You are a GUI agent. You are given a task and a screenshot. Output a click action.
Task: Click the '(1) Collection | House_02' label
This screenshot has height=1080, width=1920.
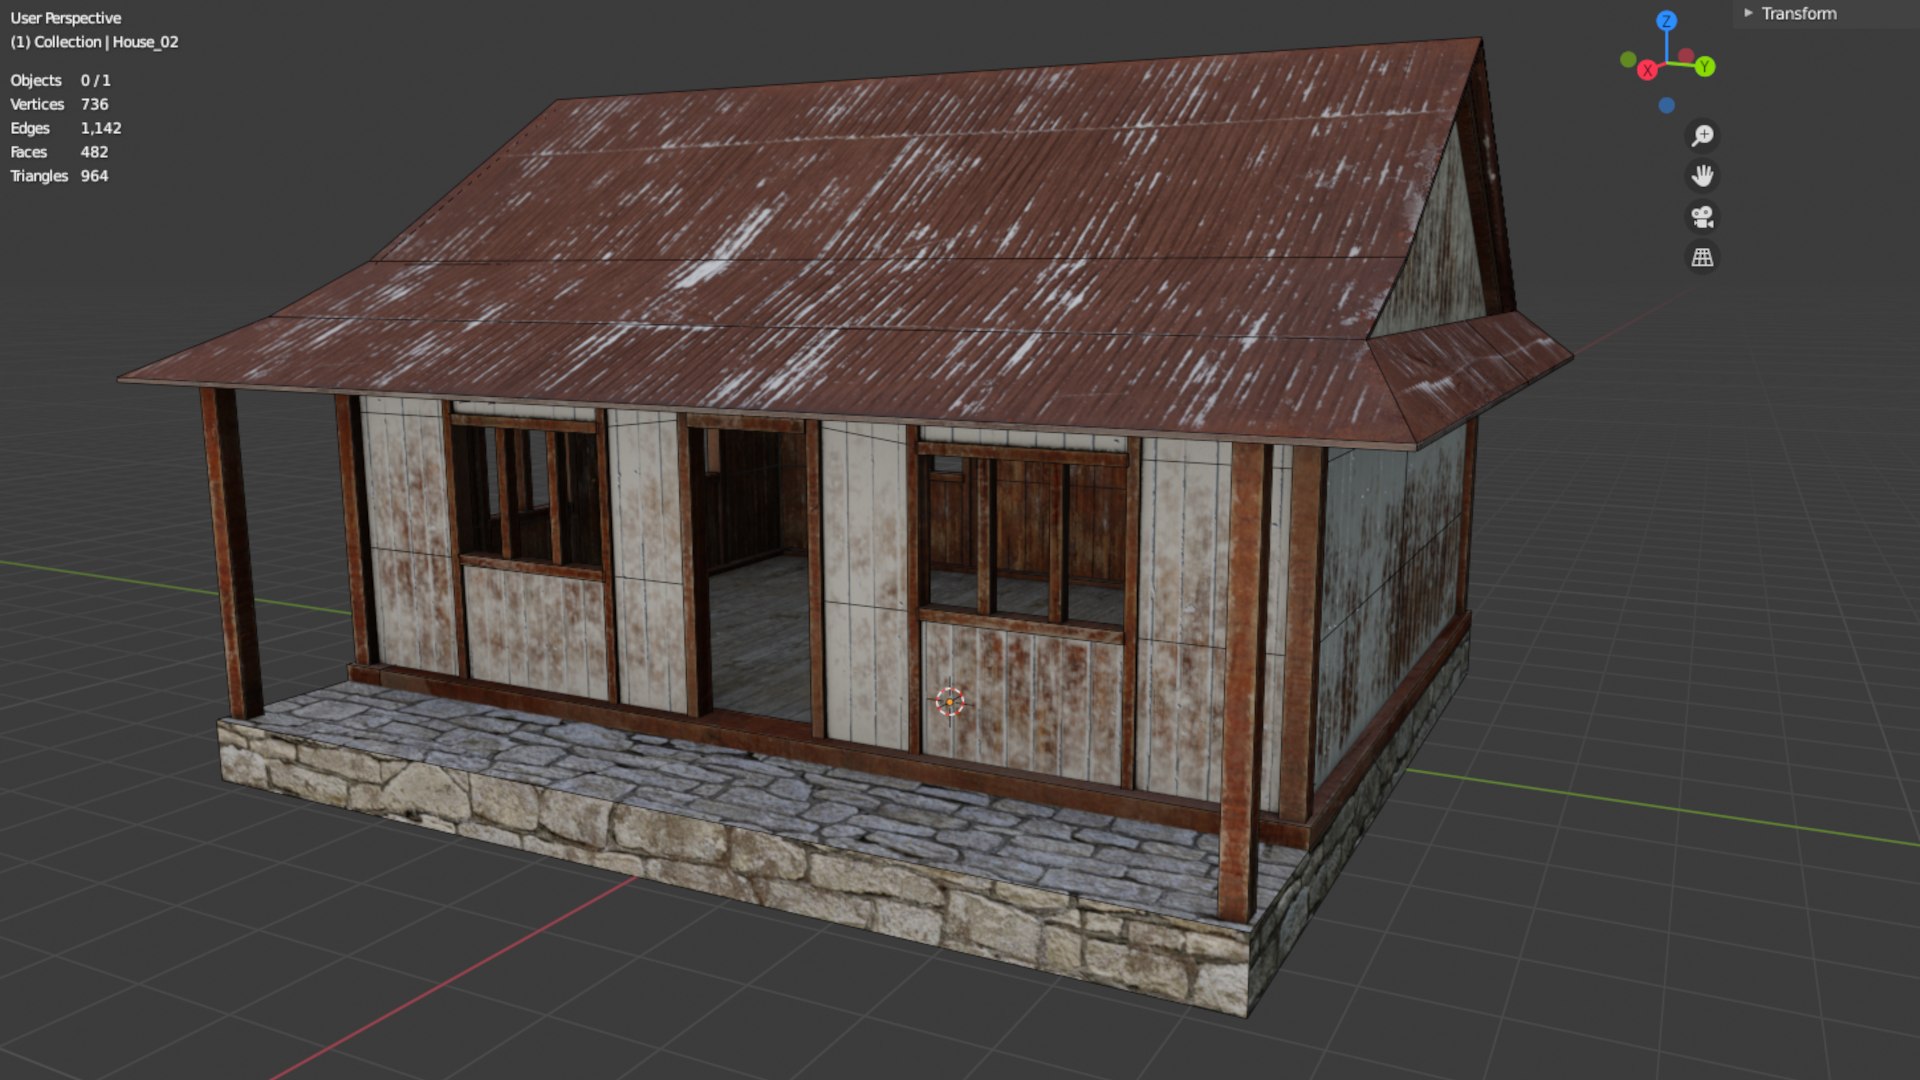tap(94, 42)
